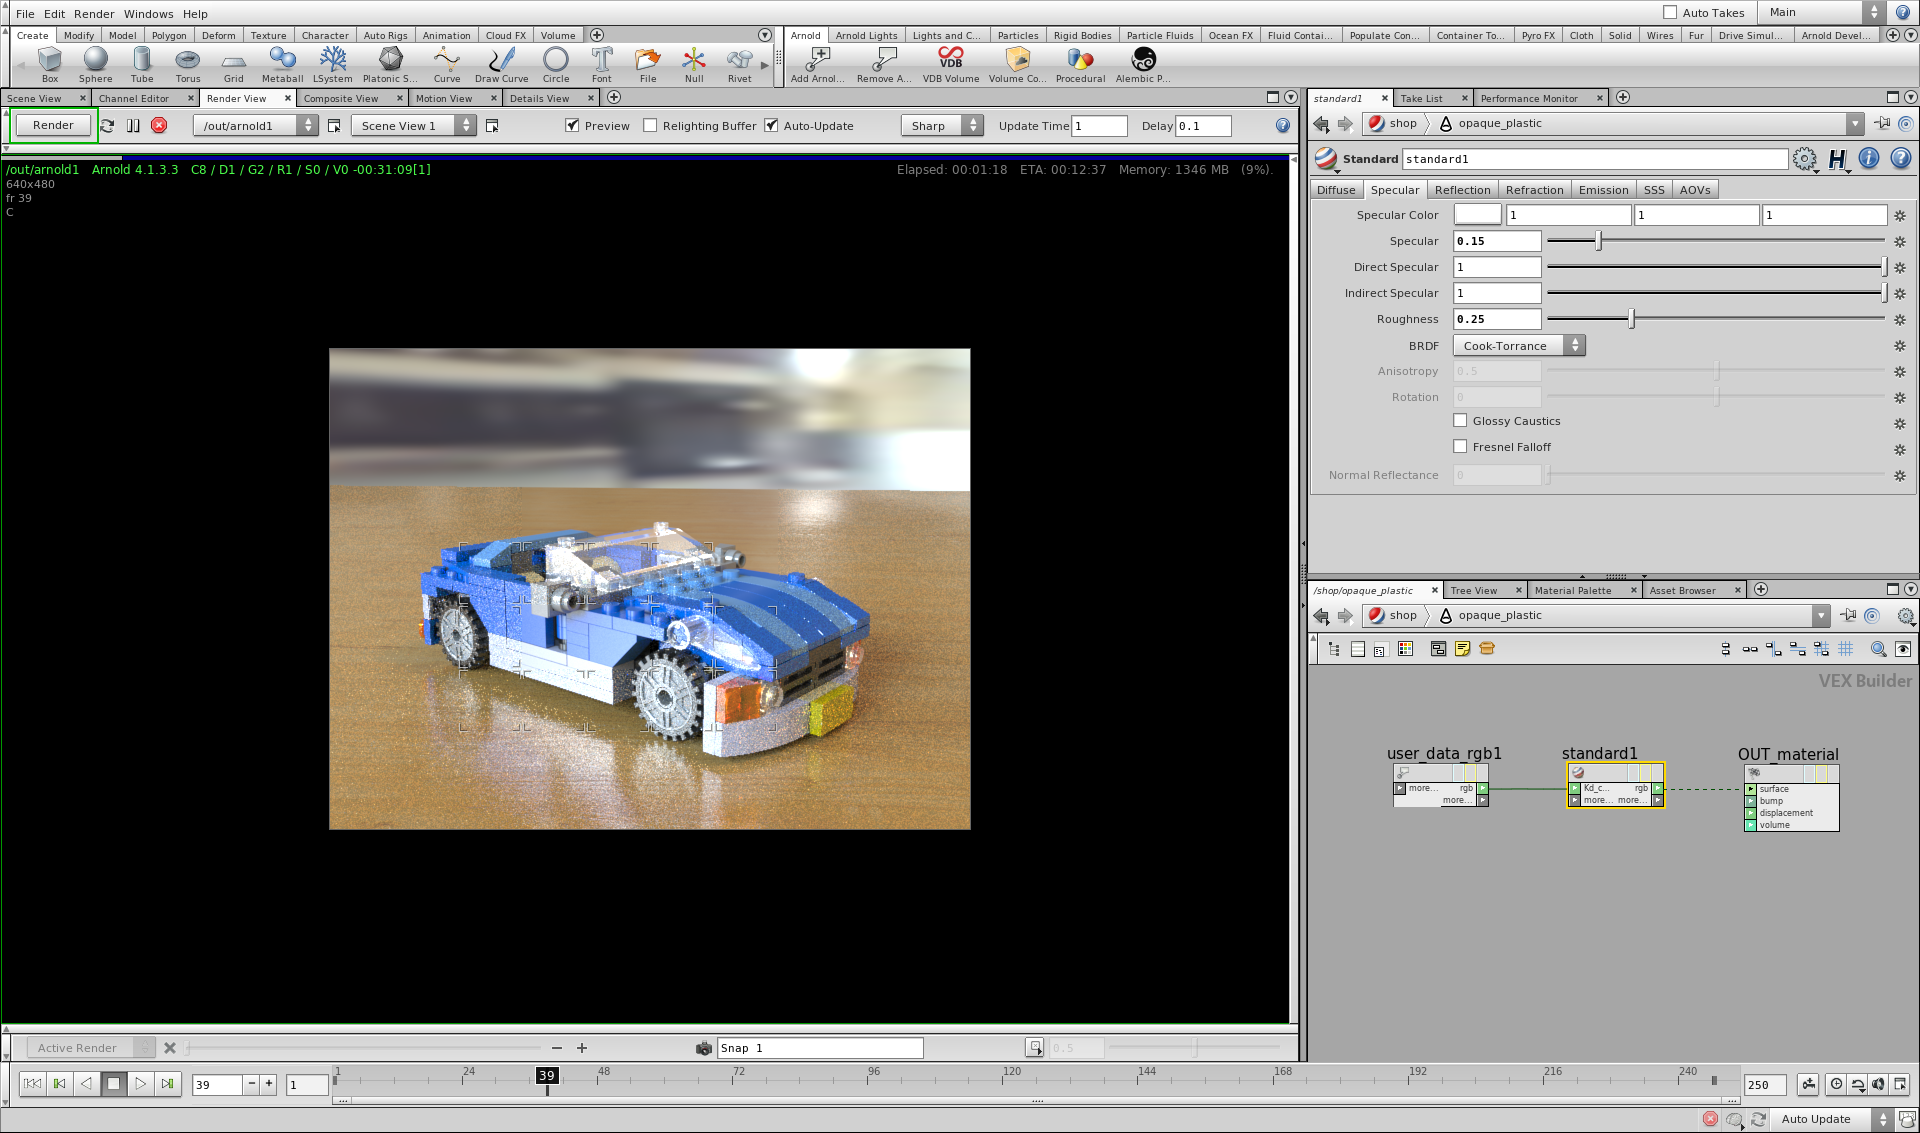Screen dimensions: 1920x1133
Task: Click the LSystem shelf tool
Action: tap(332, 64)
